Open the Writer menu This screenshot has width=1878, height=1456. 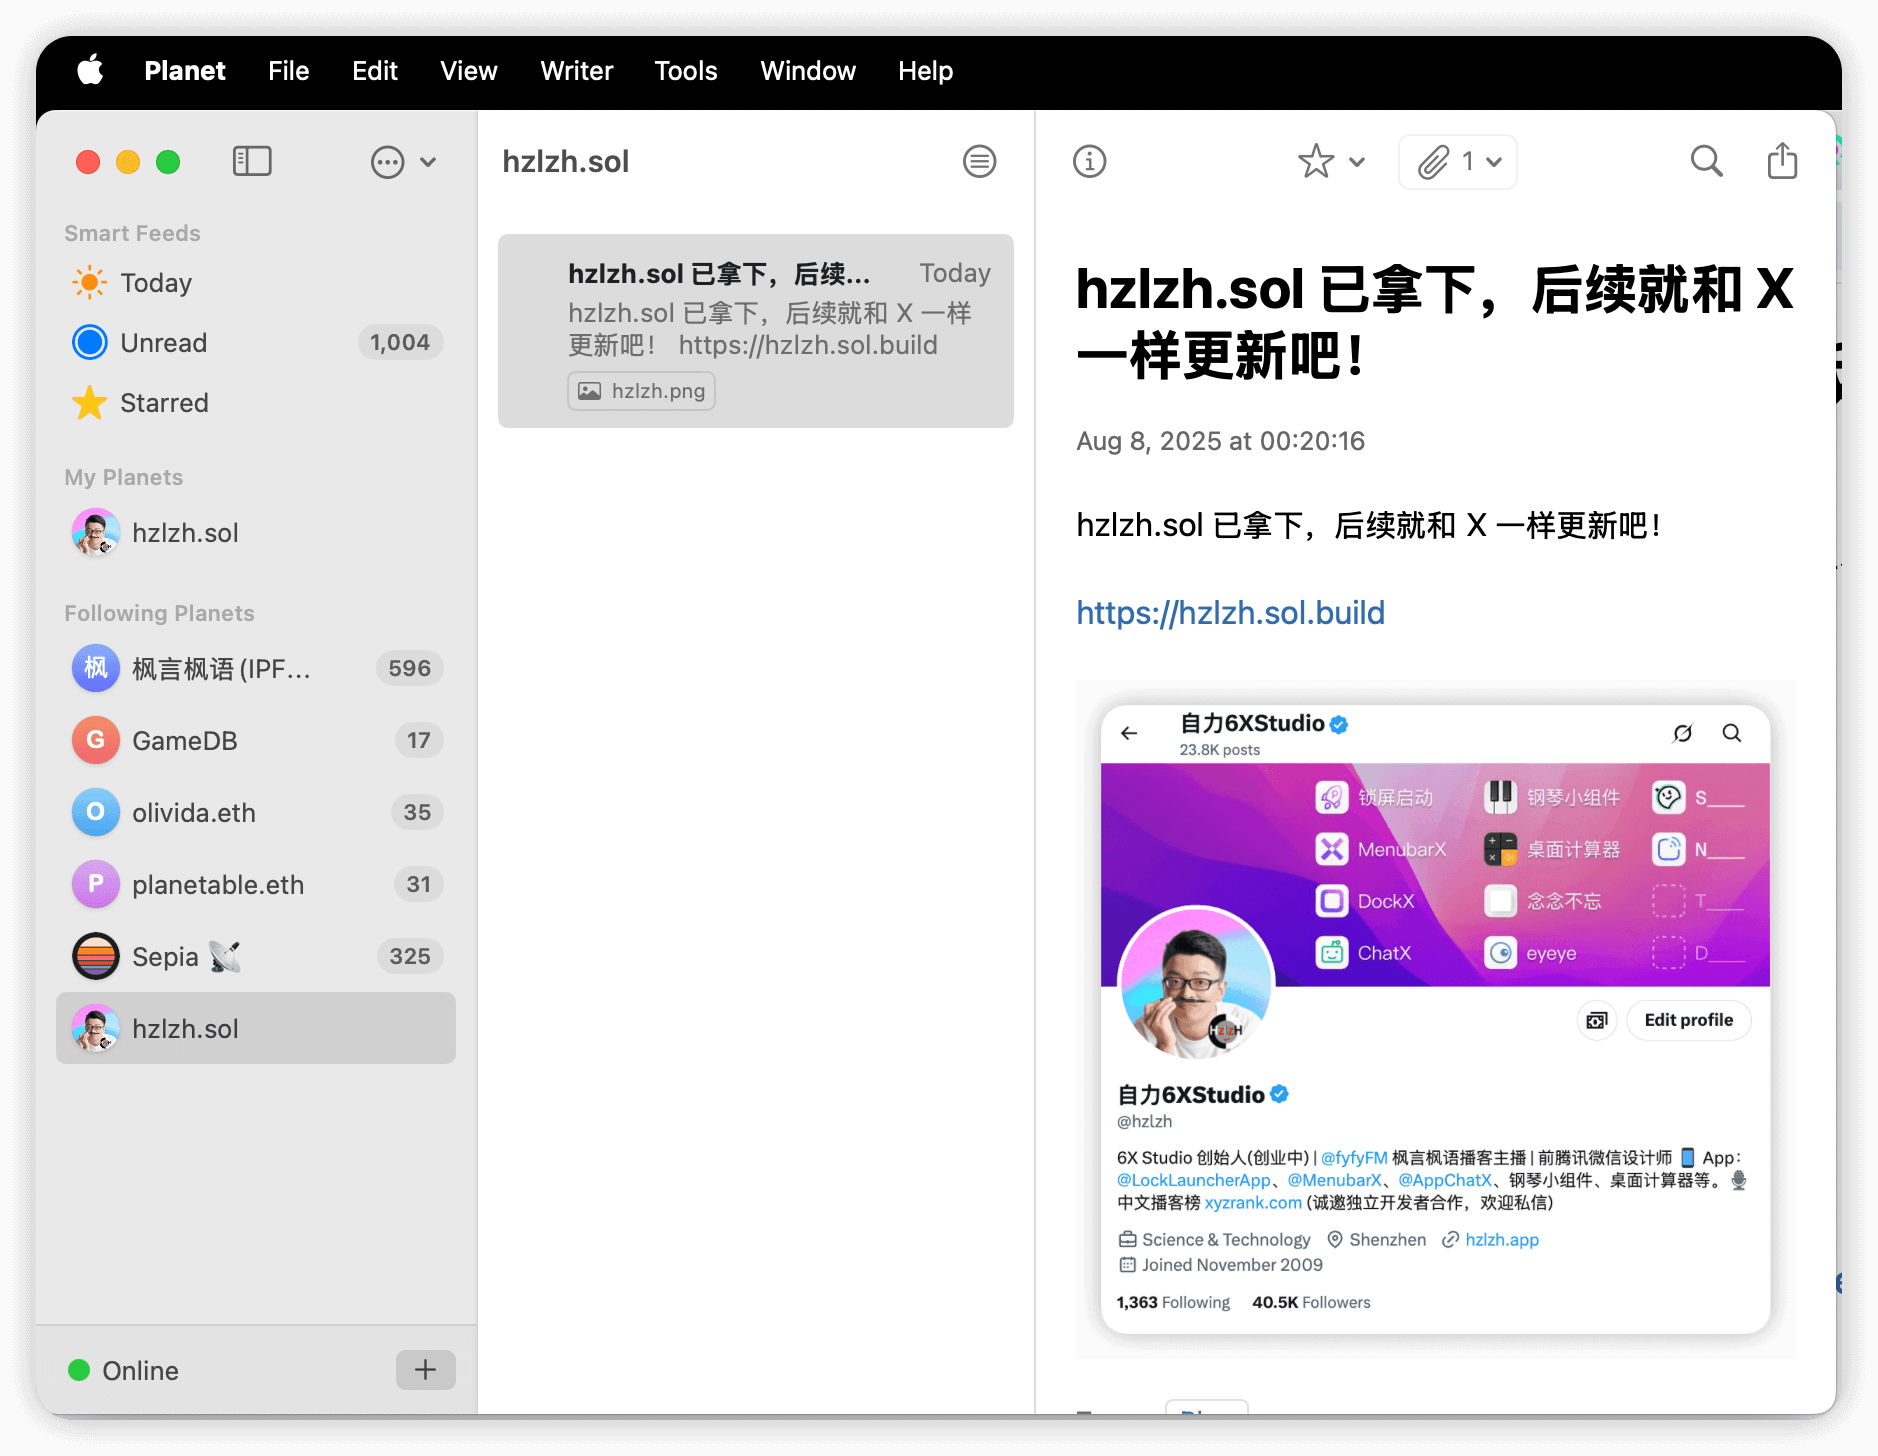(x=577, y=71)
